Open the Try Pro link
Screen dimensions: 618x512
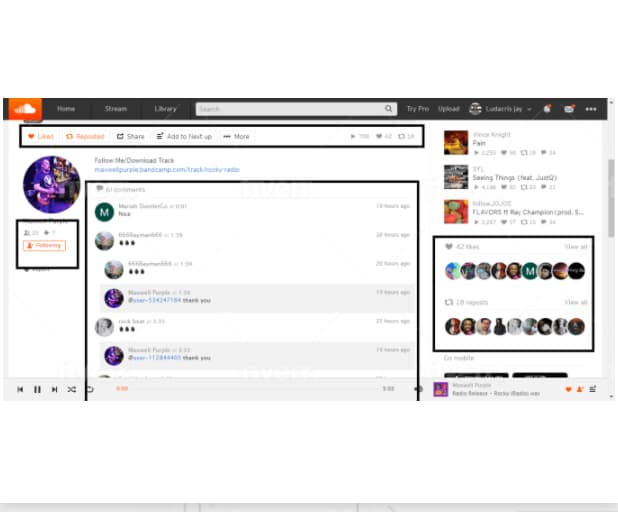pyautogui.click(x=417, y=109)
